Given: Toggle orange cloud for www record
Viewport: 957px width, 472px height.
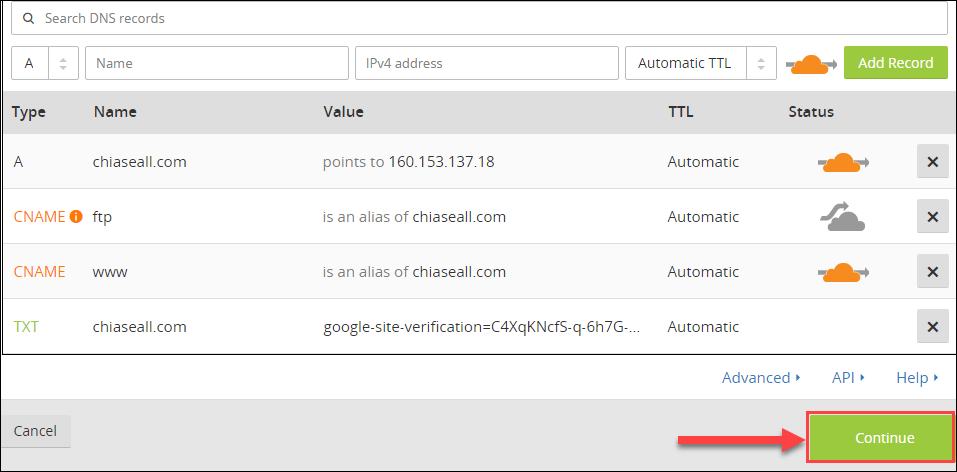Looking at the screenshot, I should [x=843, y=272].
